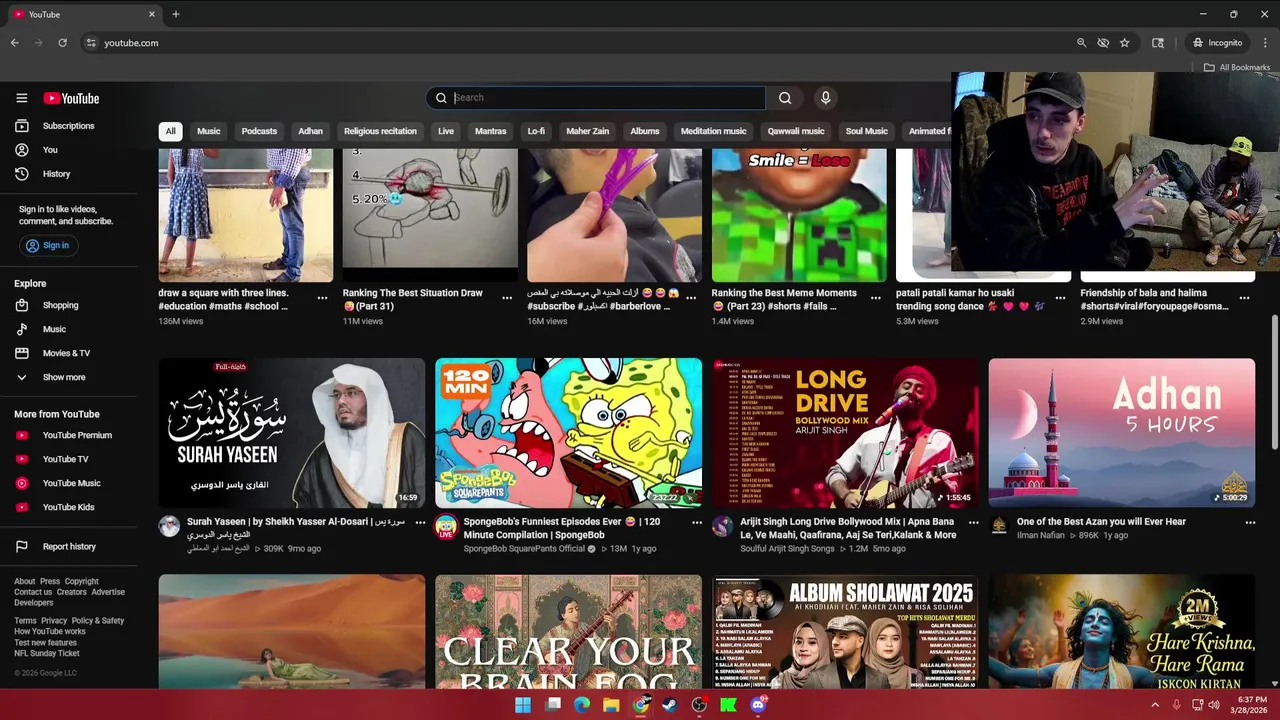This screenshot has height=720, width=1280.
Task: Select the Albums filter chip
Action: [645, 131]
